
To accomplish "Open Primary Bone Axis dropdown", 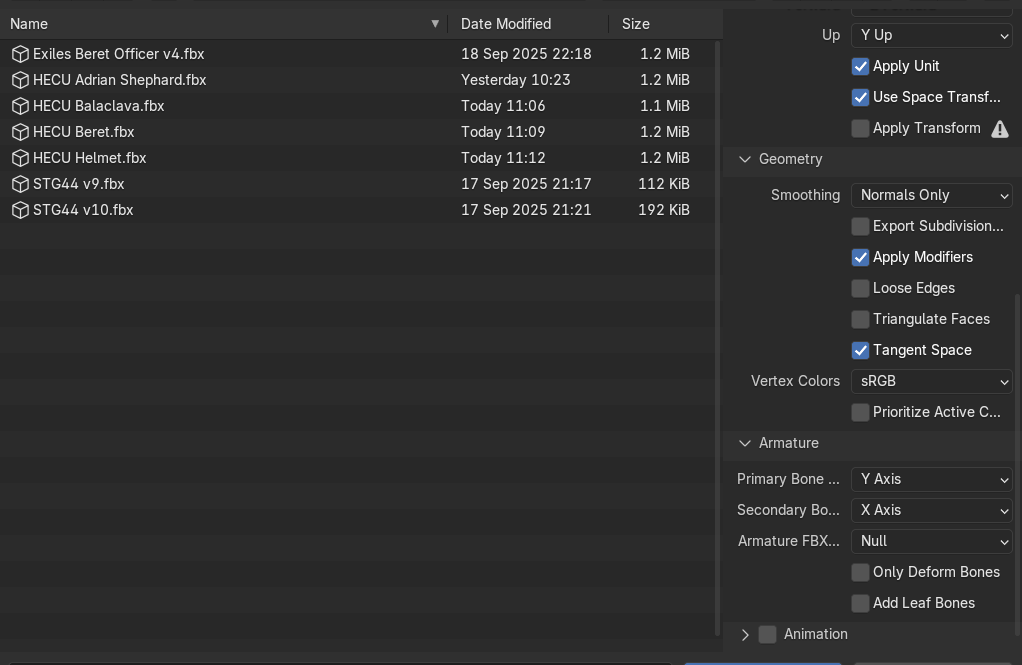I will click(931, 479).
